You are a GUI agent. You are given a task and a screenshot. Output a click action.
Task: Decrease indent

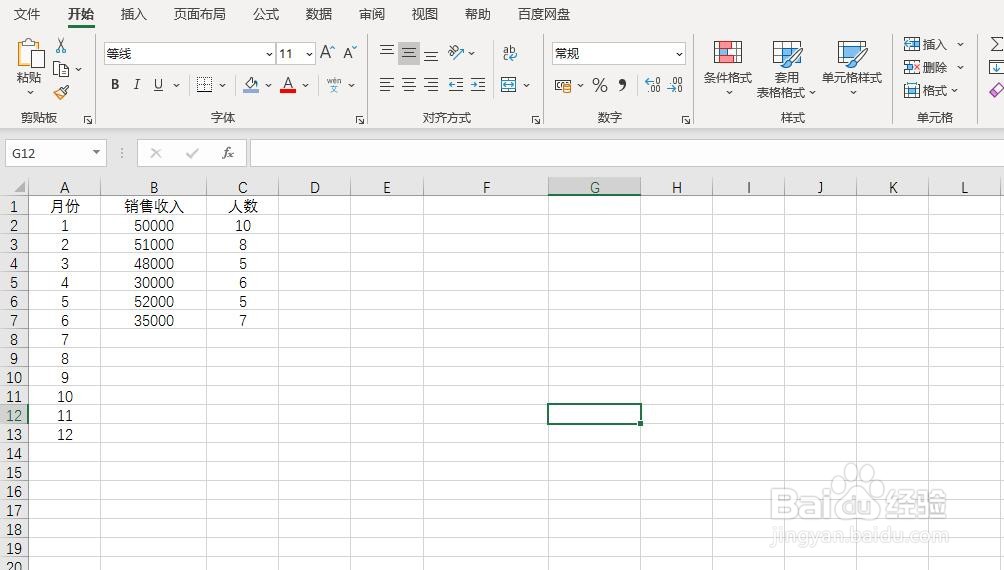coord(456,85)
